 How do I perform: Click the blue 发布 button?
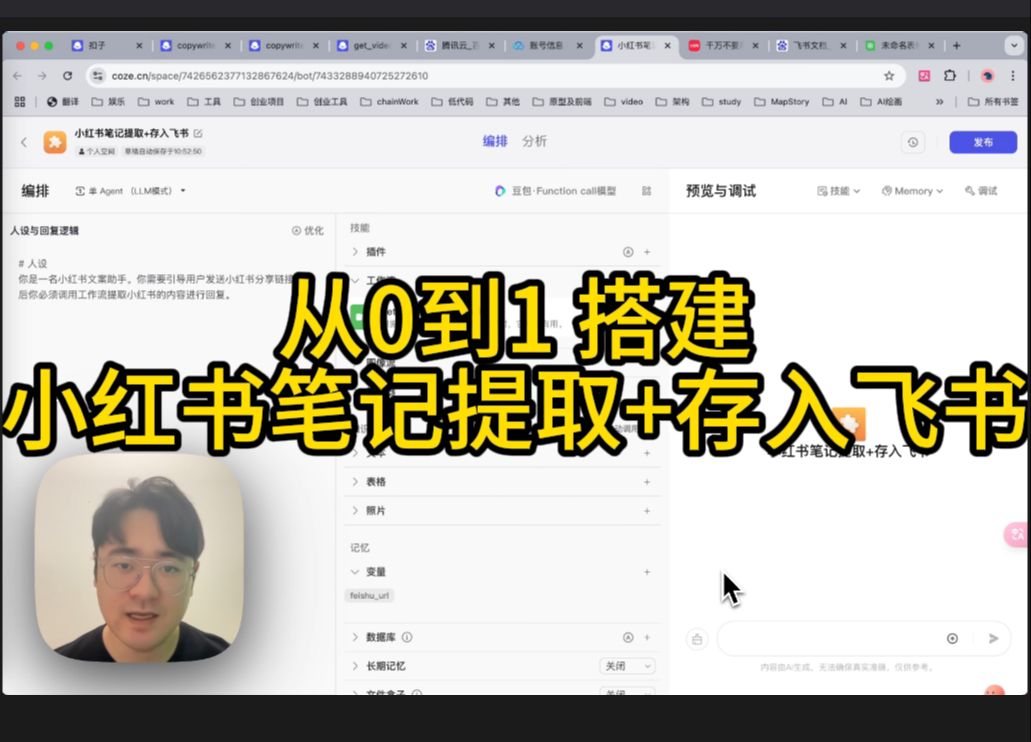983,142
